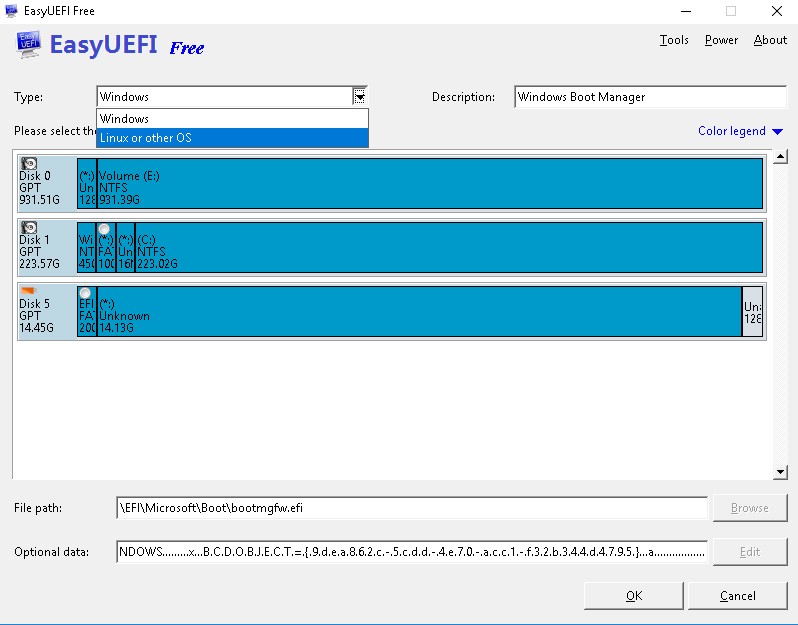Click the Disk 5 USB drive icon
This screenshot has height=625, width=798.
click(x=28, y=291)
